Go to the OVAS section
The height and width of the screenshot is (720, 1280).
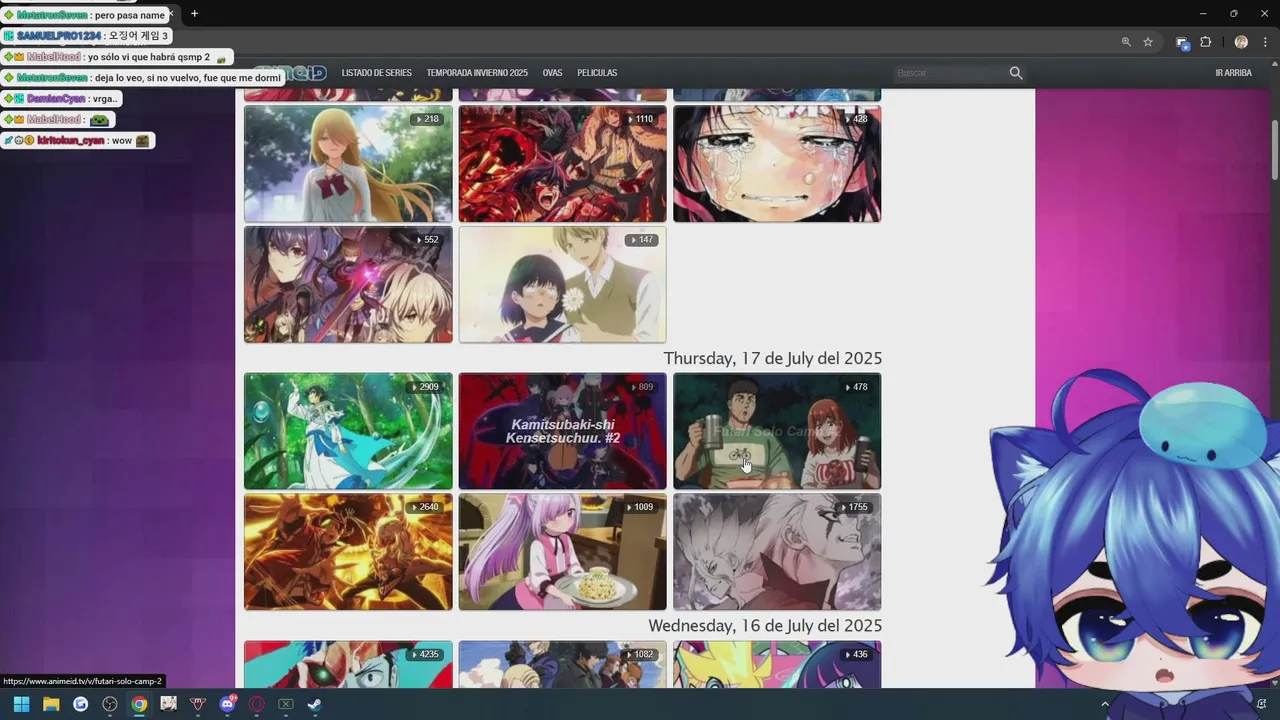(552, 73)
